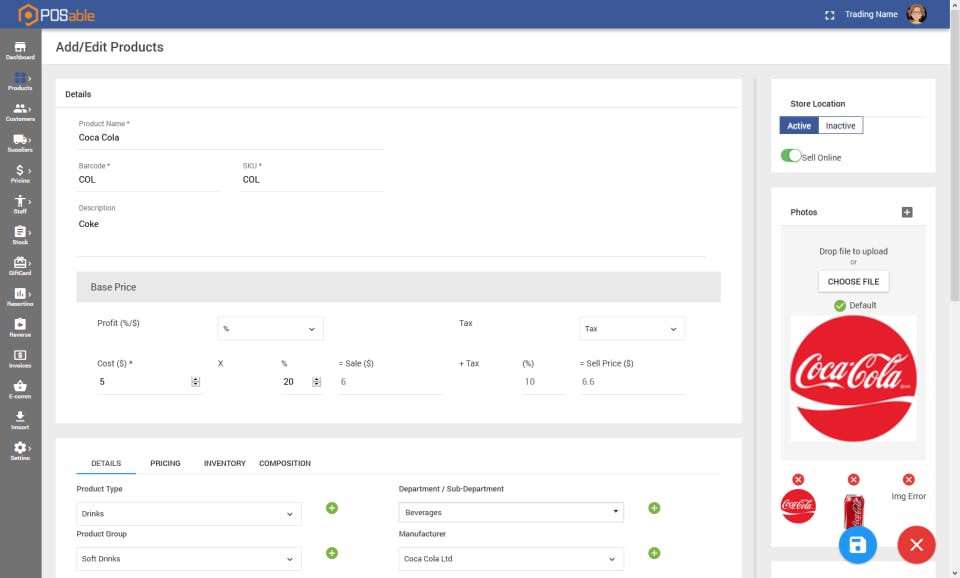Add new Manufacturer with green plus
The width and height of the screenshot is (960, 578).
(654, 553)
